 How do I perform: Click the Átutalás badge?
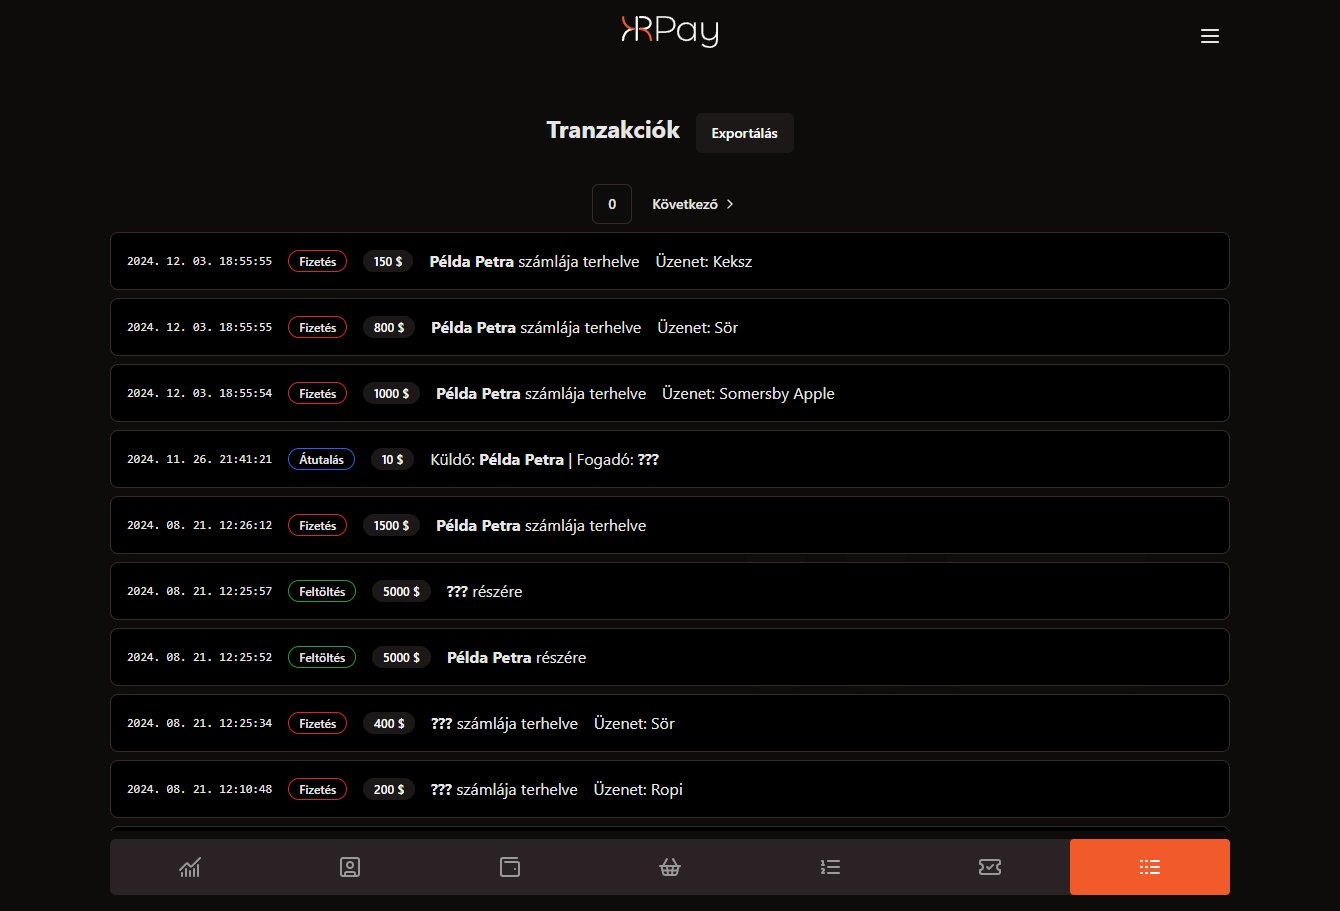click(x=322, y=459)
